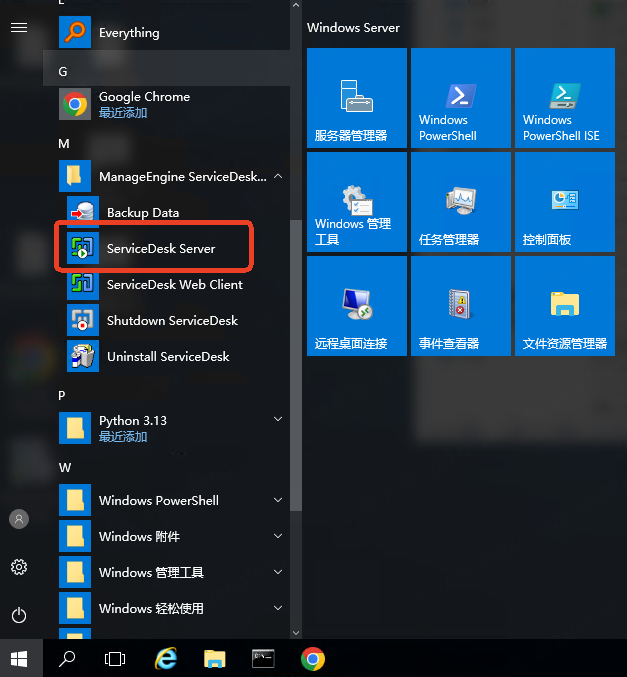Select the Windows Server group title

click(353, 28)
